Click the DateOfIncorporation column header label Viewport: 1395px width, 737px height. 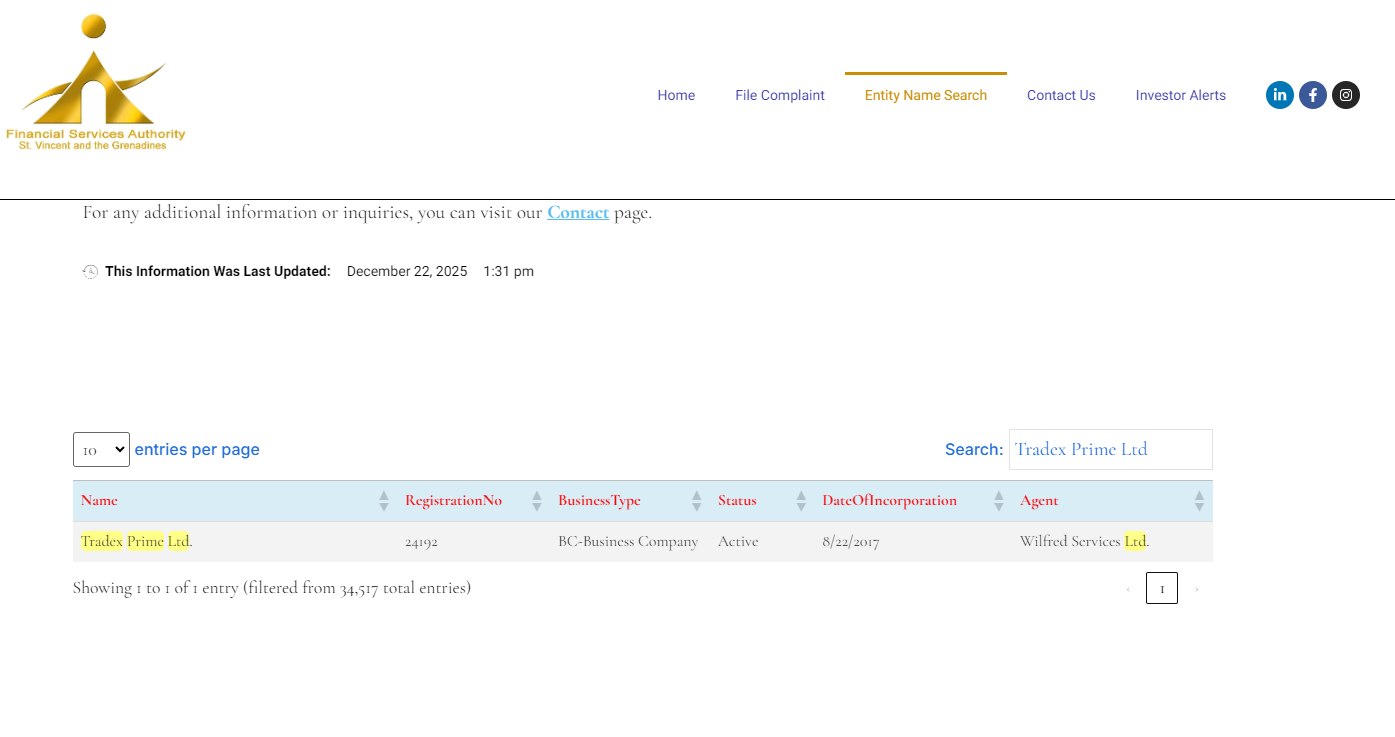click(889, 500)
